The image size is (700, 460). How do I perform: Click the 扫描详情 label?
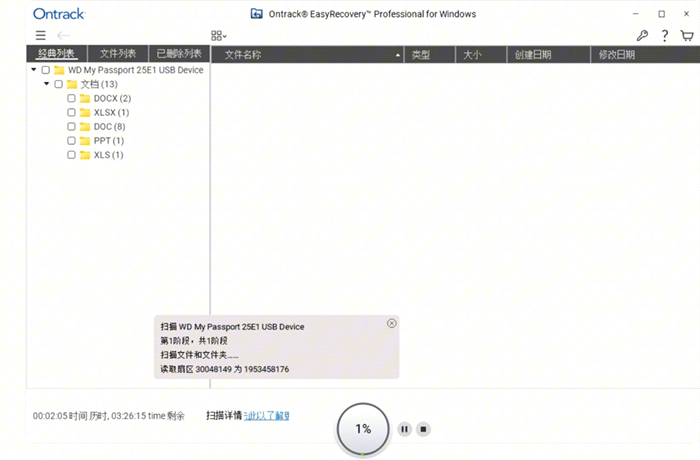(x=224, y=416)
